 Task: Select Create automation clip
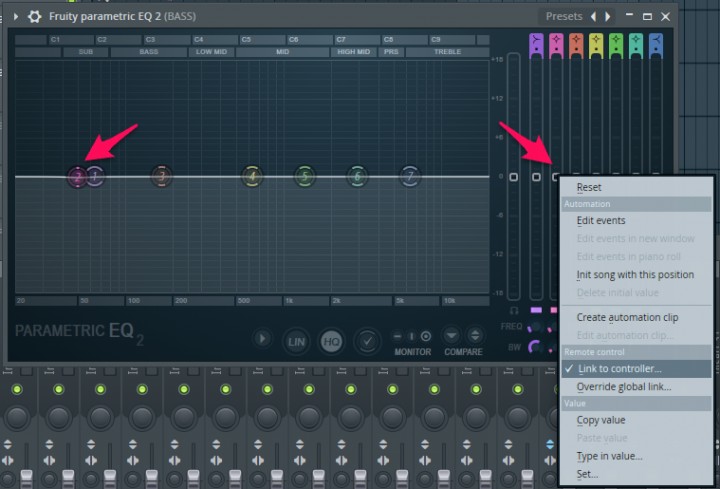[636, 317]
